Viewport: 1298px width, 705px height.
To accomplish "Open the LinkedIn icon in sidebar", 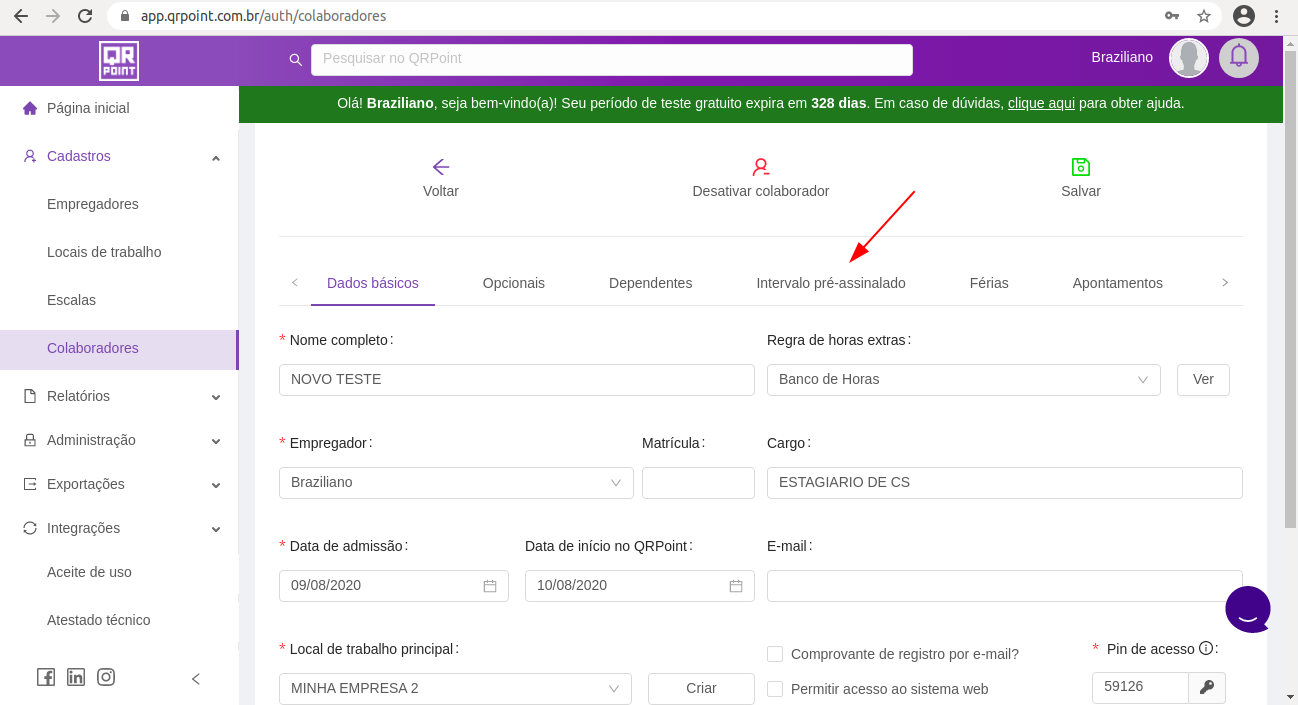I will coord(76,677).
